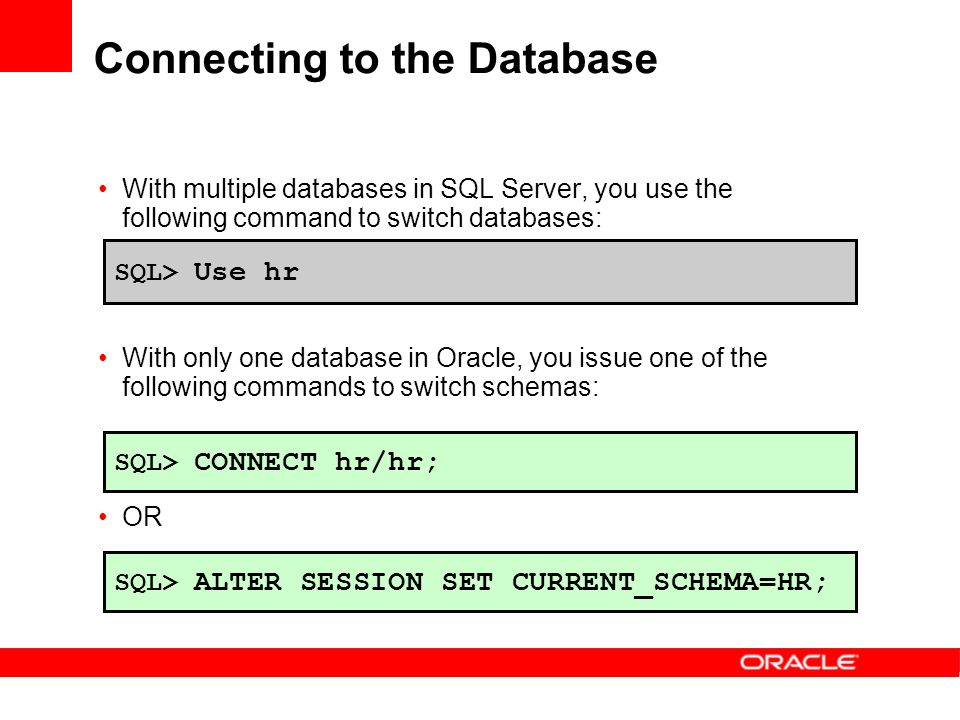Click the red square in top-left corner
Viewport: 960px width, 720px height.
tap(36, 36)
